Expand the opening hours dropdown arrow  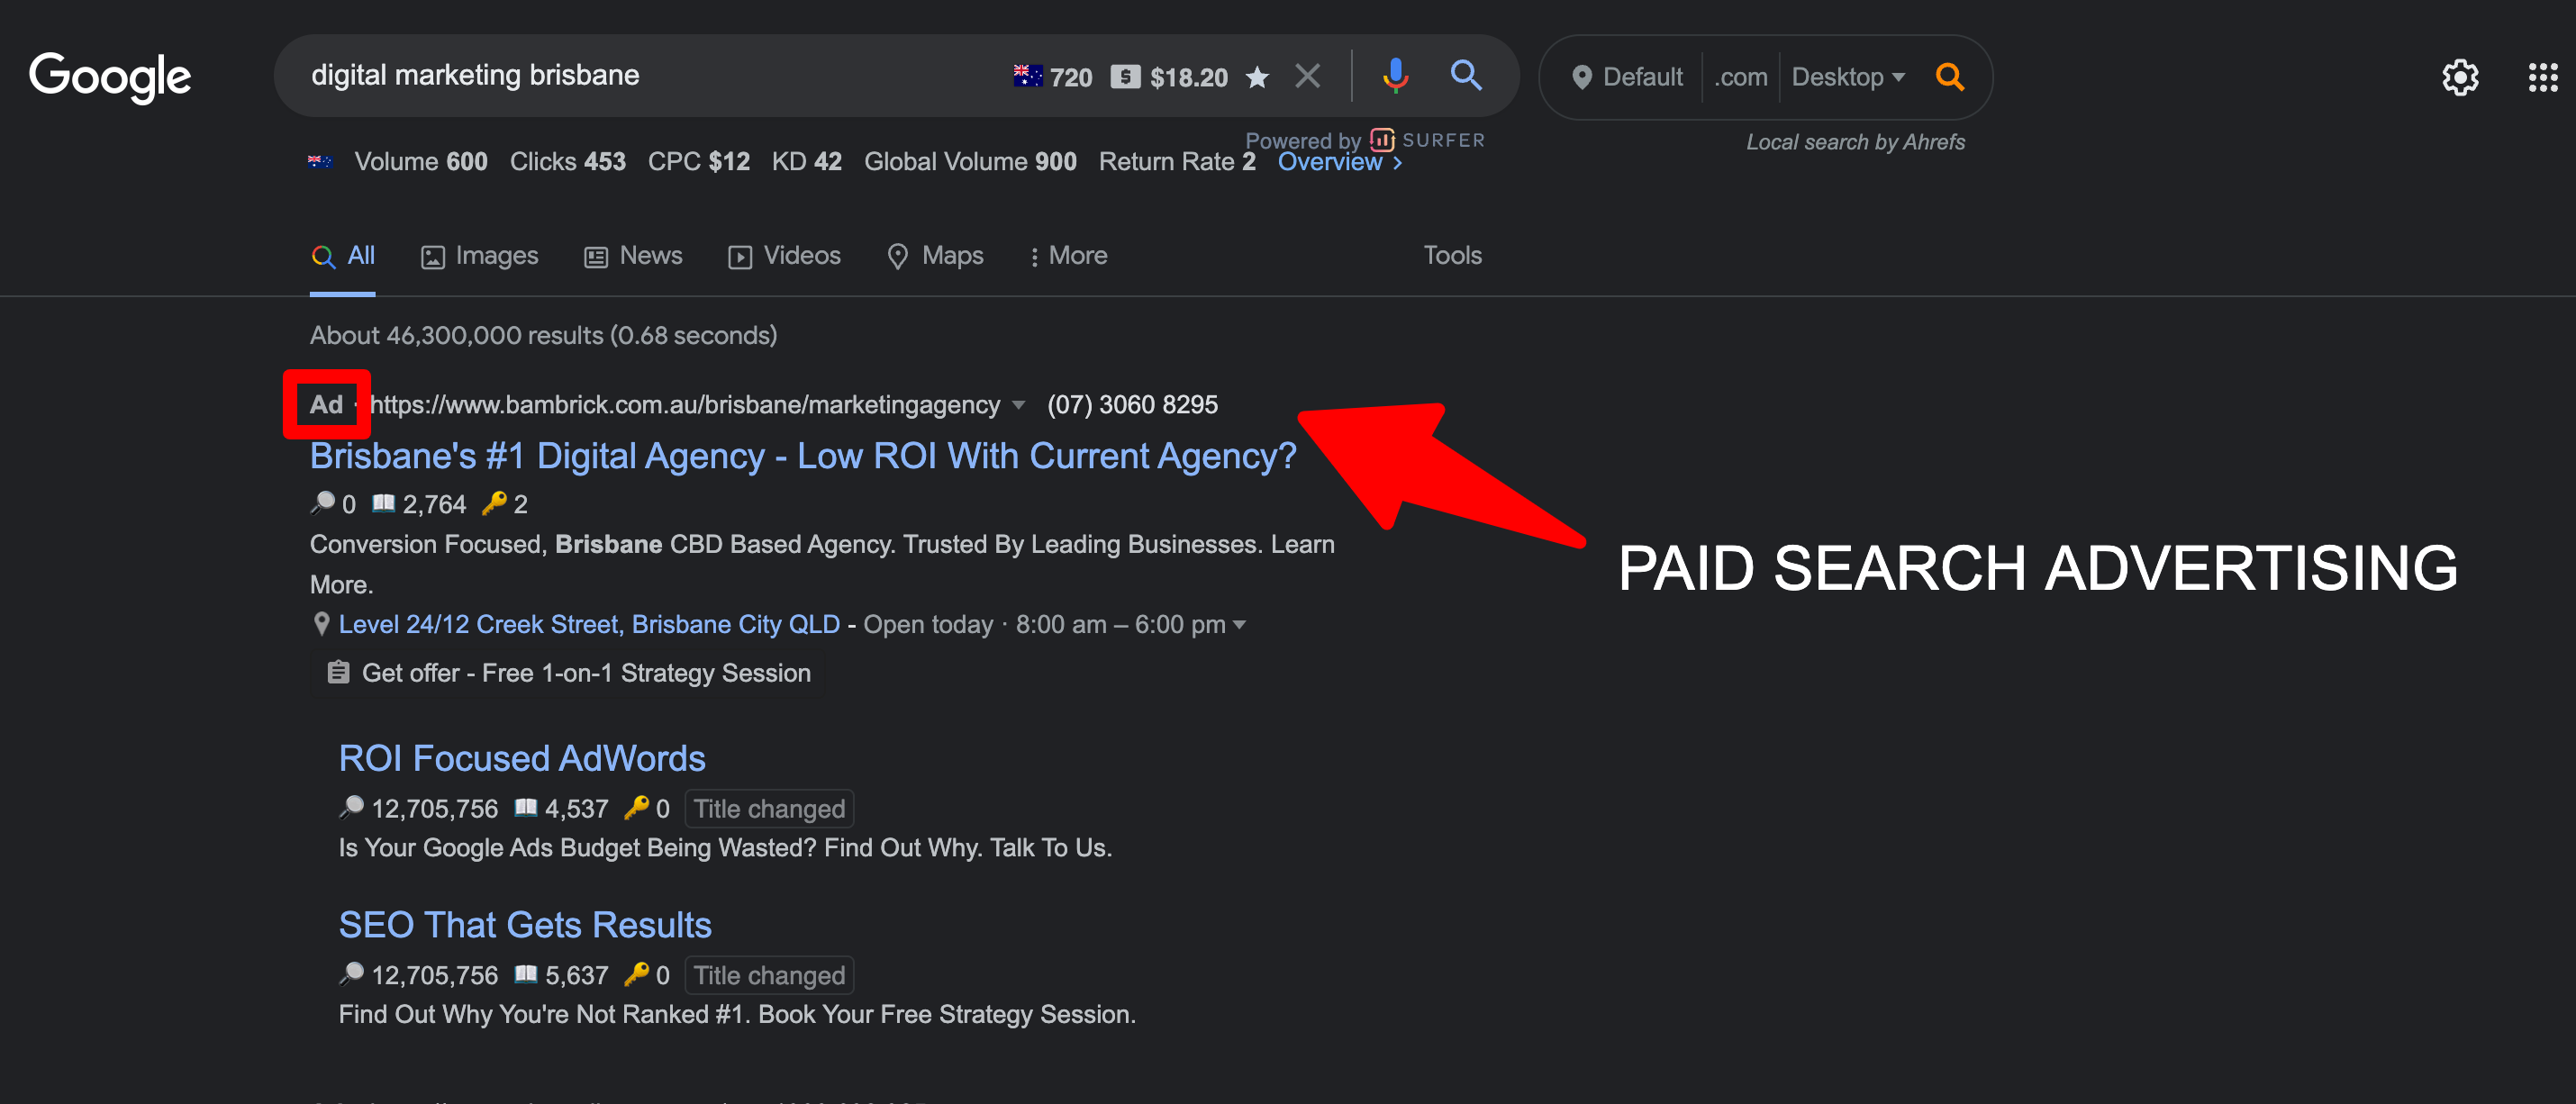point(1240,625)
